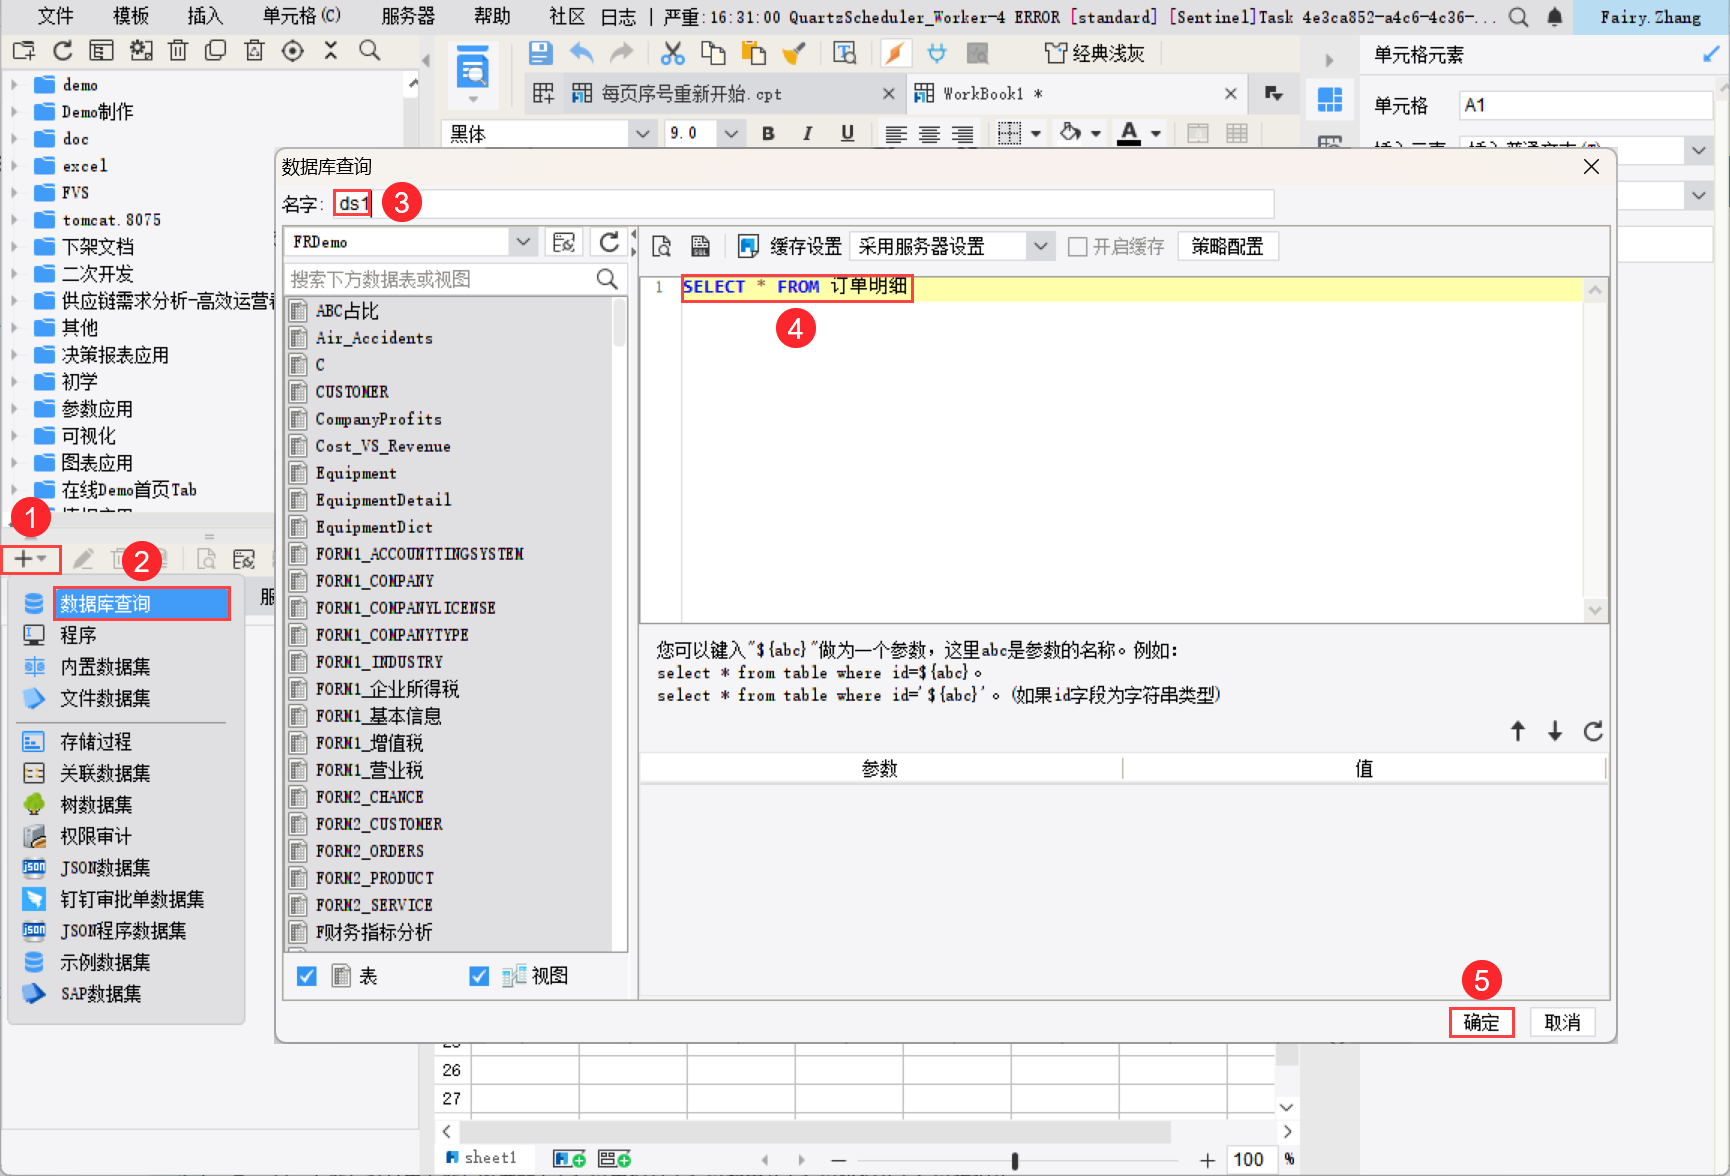Open the 服务器 menu

[408, 16]
